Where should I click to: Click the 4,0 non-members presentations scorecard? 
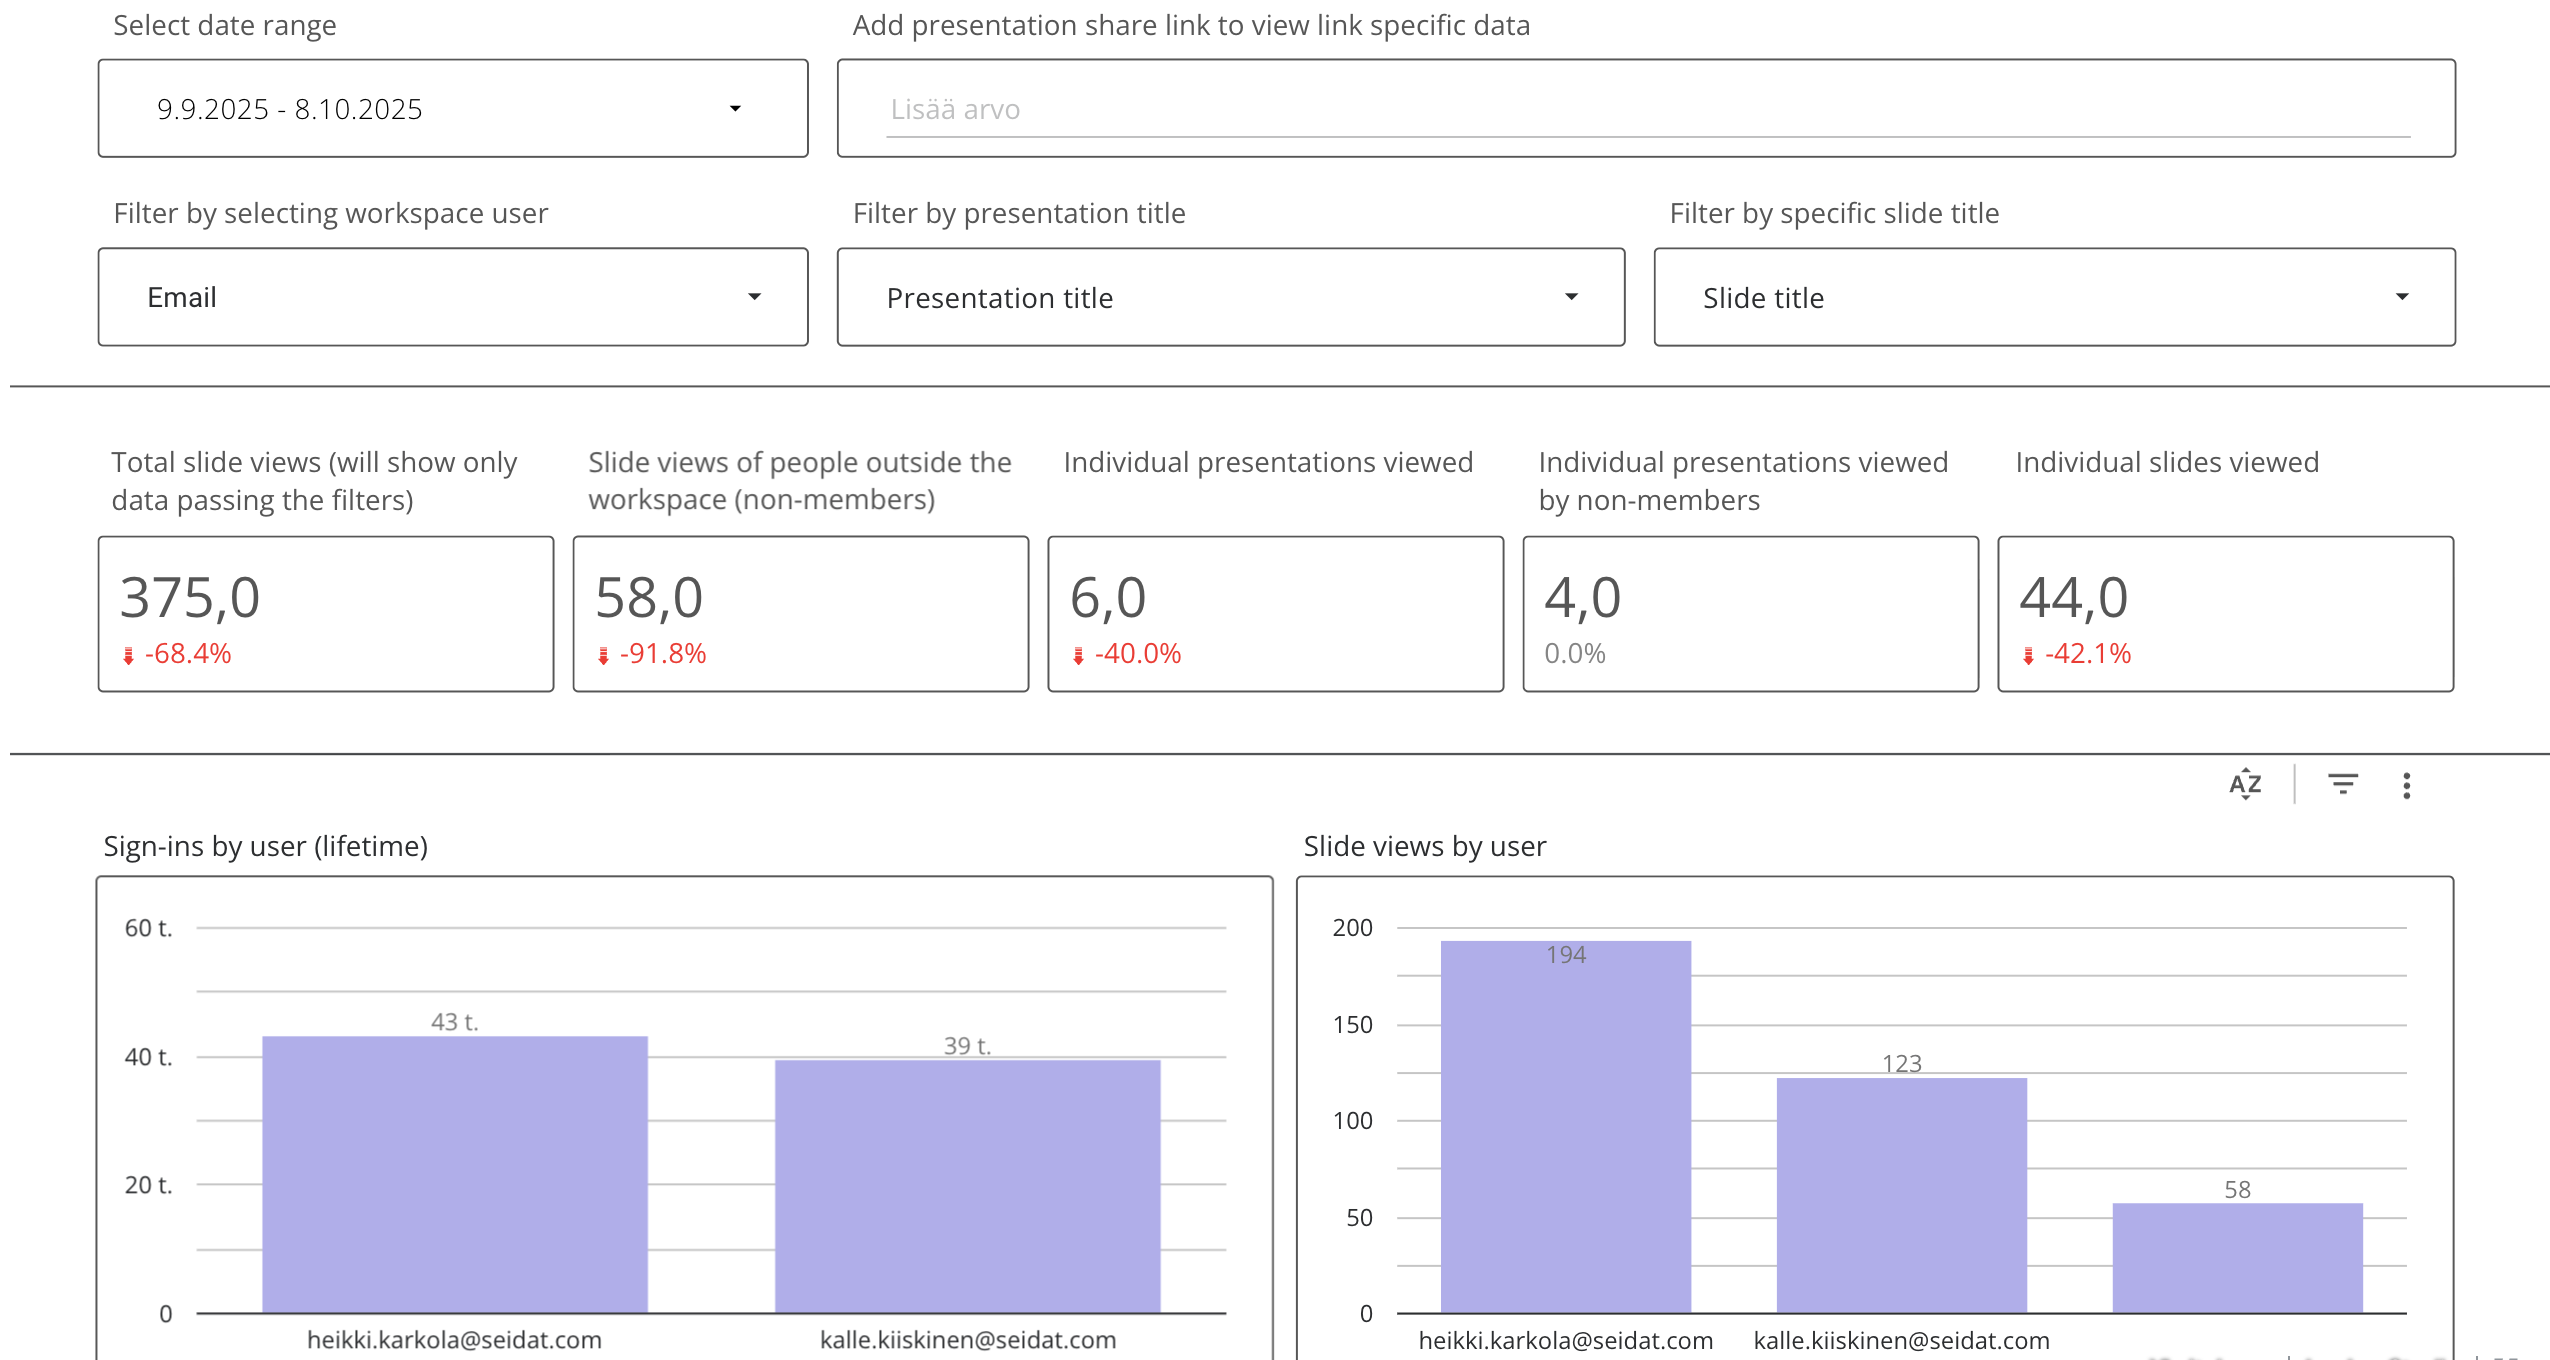coord(1750,613)
